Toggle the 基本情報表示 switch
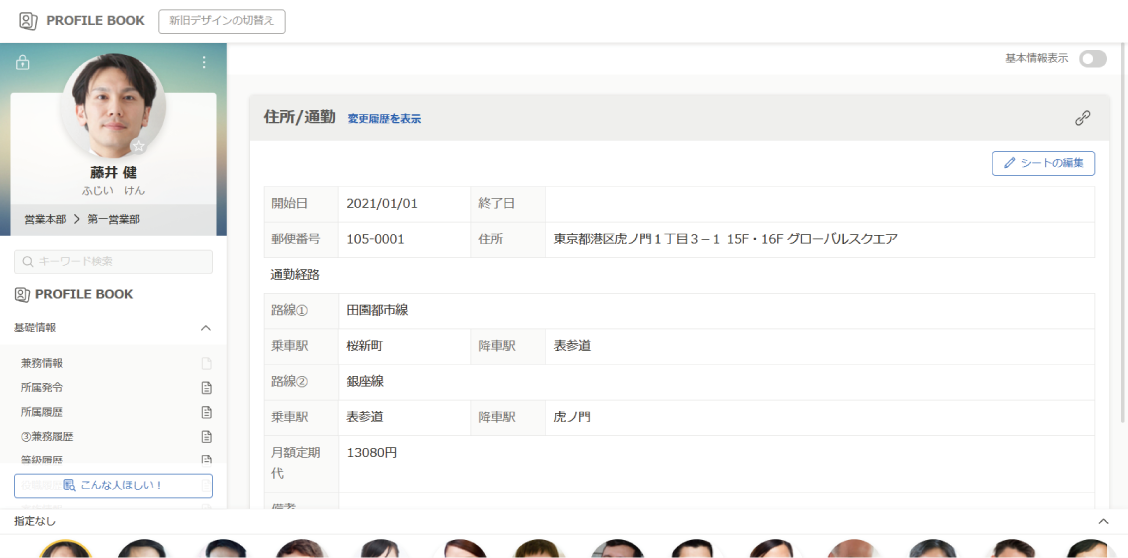The image size is (1128, 558). click(1092, 59)
